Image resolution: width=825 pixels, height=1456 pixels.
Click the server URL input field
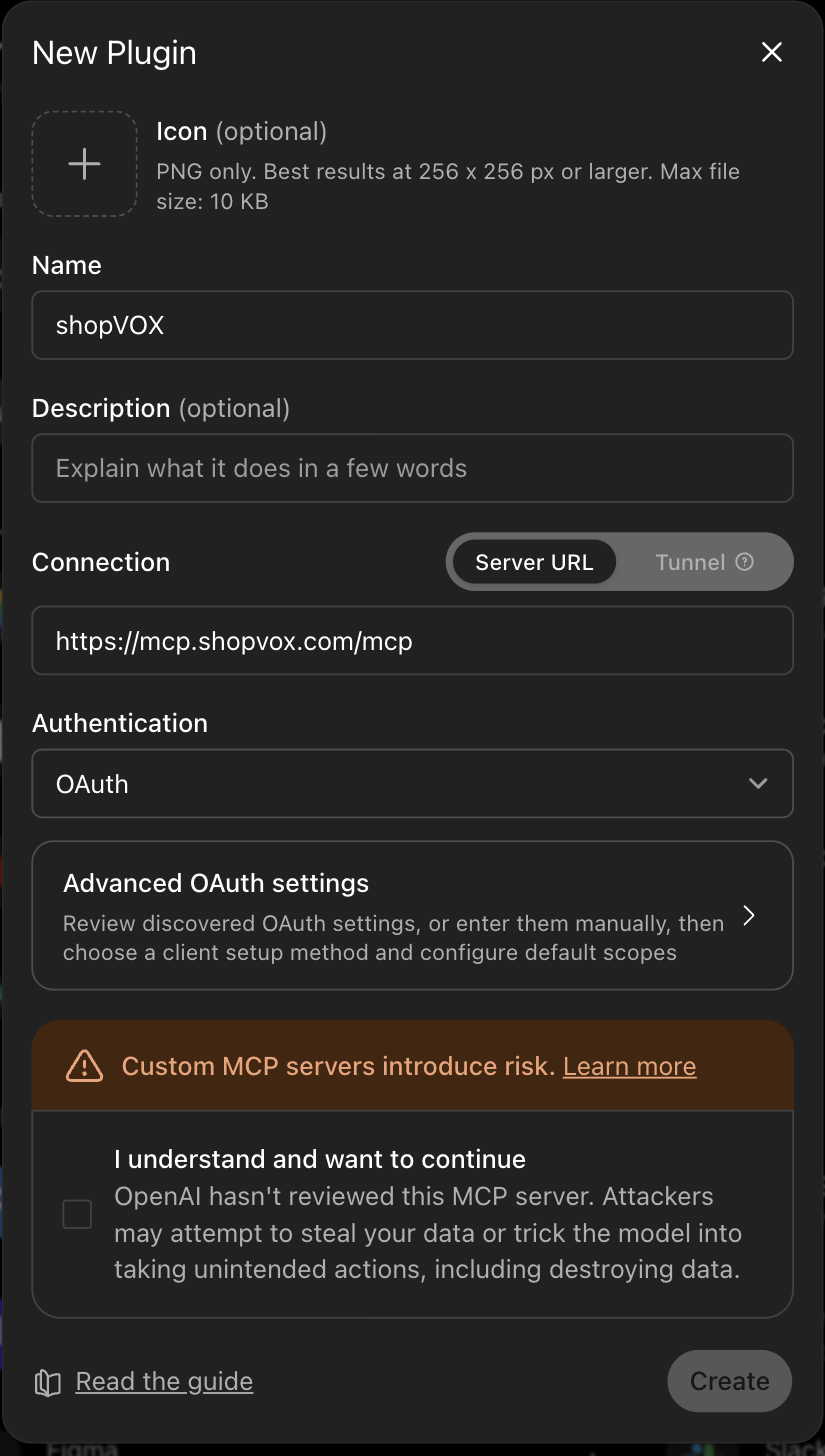click(x=412, y=640)
